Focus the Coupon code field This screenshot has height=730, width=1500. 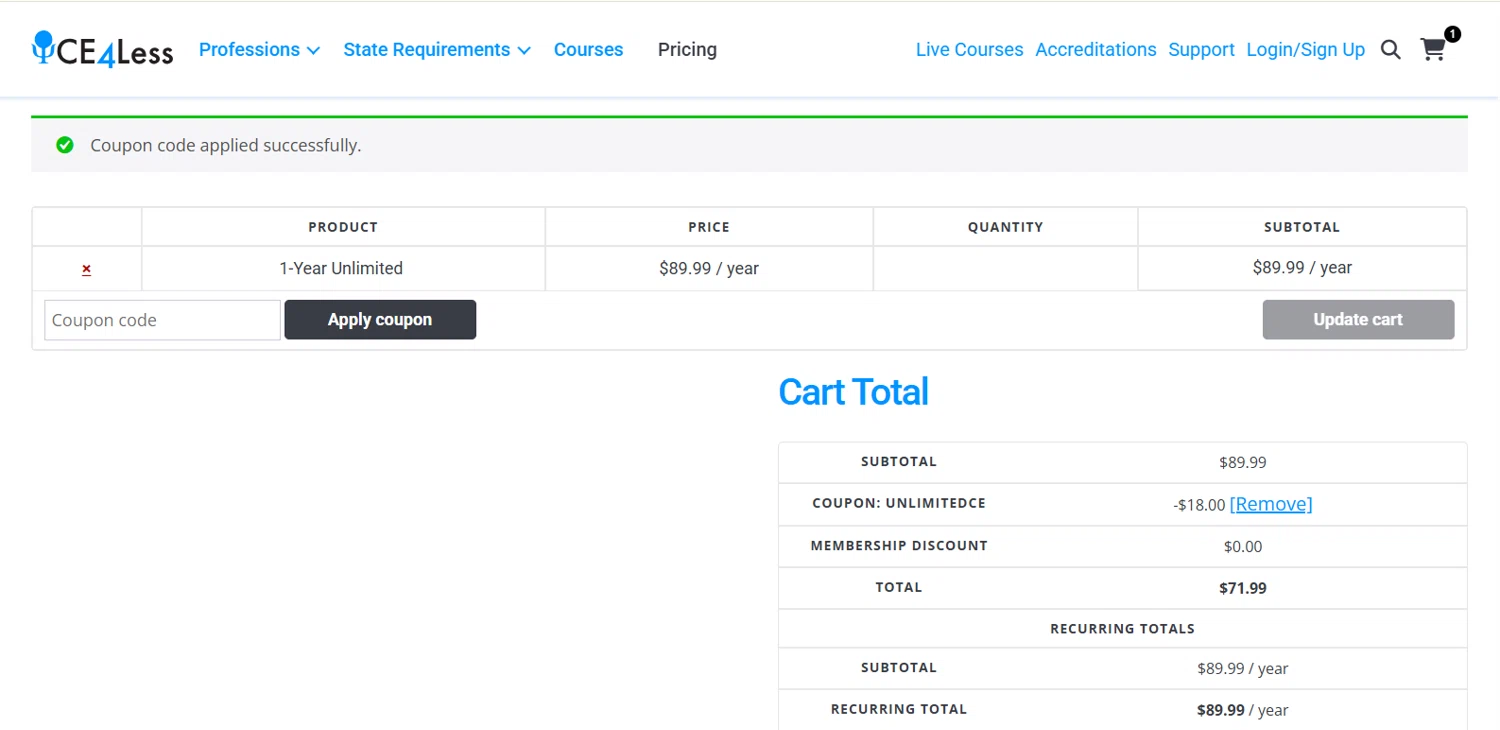pos(162,320)
